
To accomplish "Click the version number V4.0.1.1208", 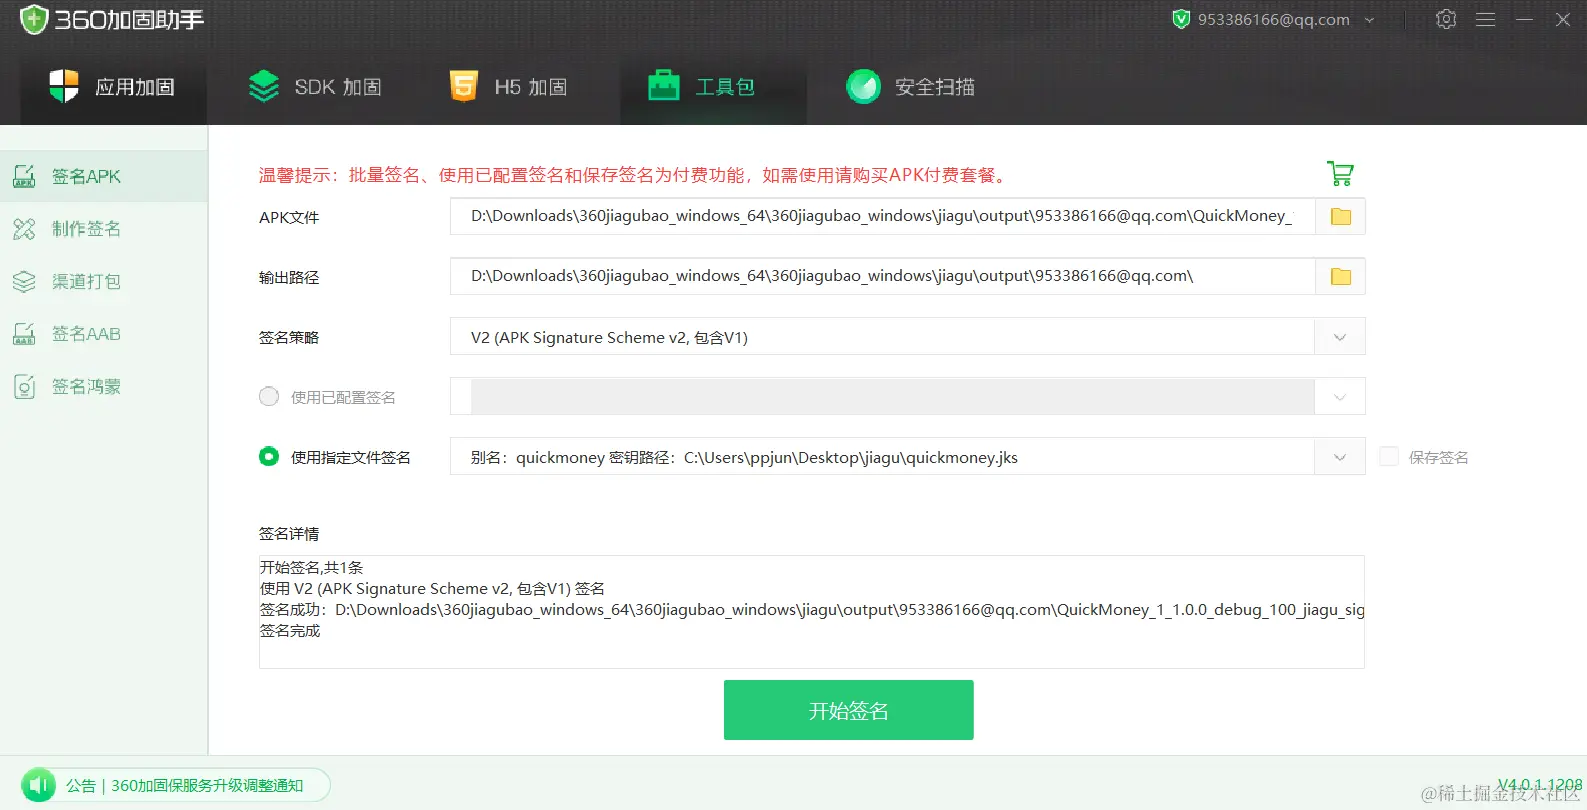I will coord(1539,785).
